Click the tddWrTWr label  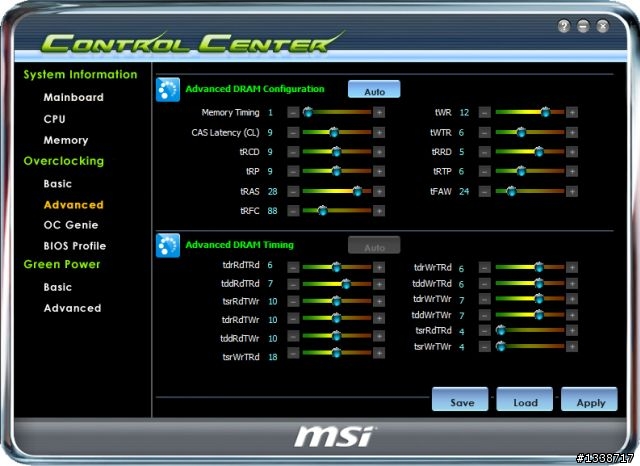click(x=431, y=315)
